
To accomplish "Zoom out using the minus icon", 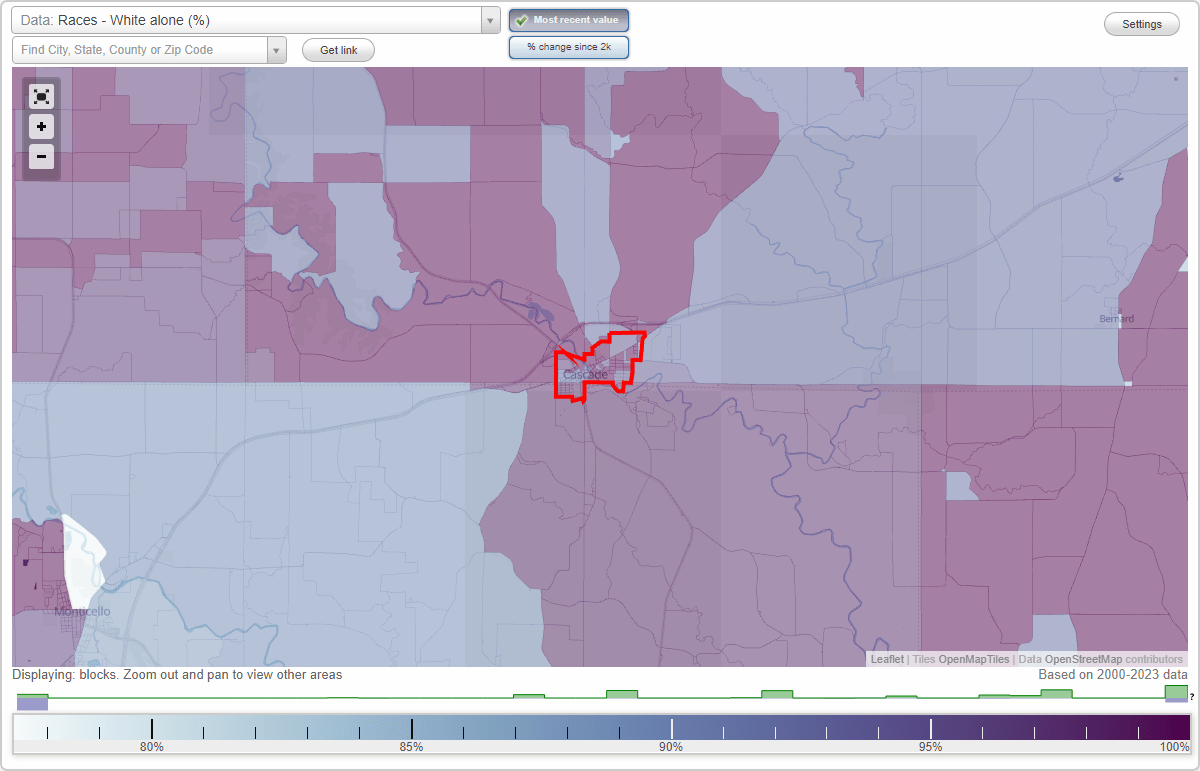I will click(x=41, y=156).
